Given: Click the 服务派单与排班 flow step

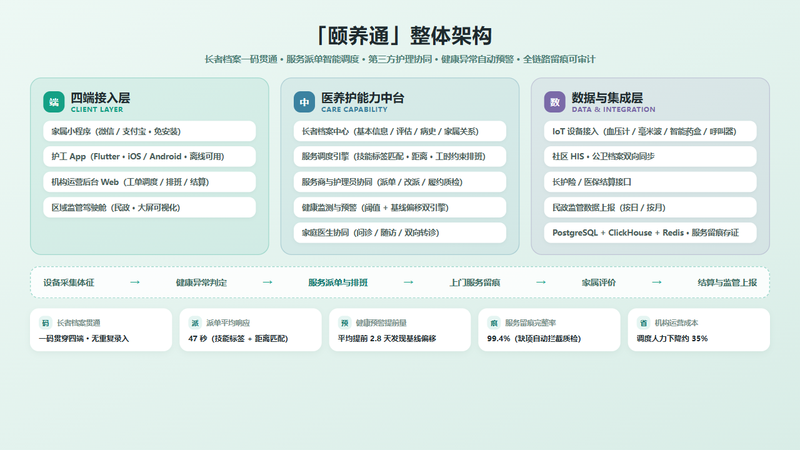Looking at the screenshot, I should [338, 283].
